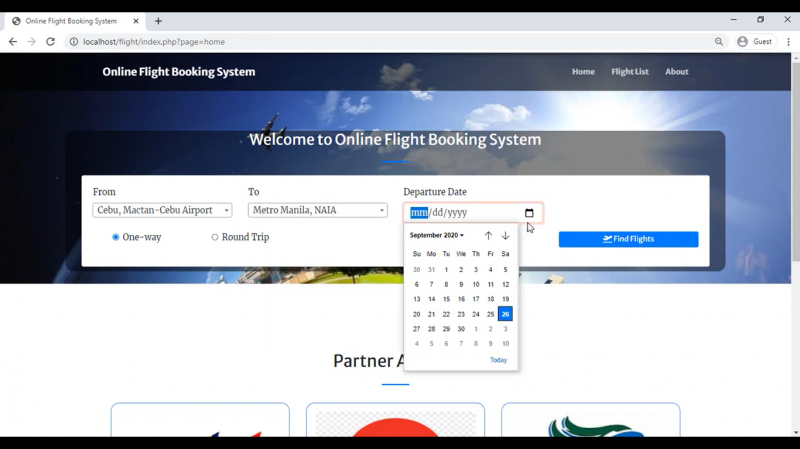Click the scrollbar up arrow
The width and height of the screenshot is (800, 449).
tap(795, 58)
